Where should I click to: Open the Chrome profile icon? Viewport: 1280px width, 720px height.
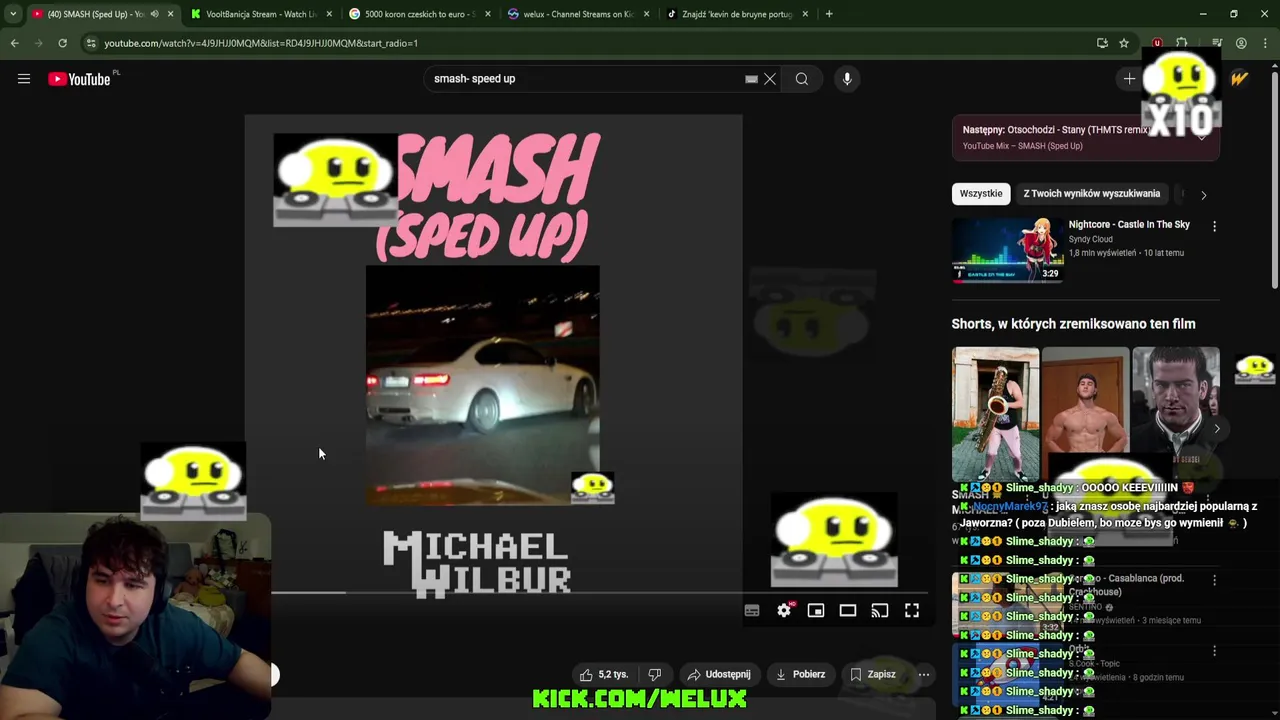[1241, 43]
